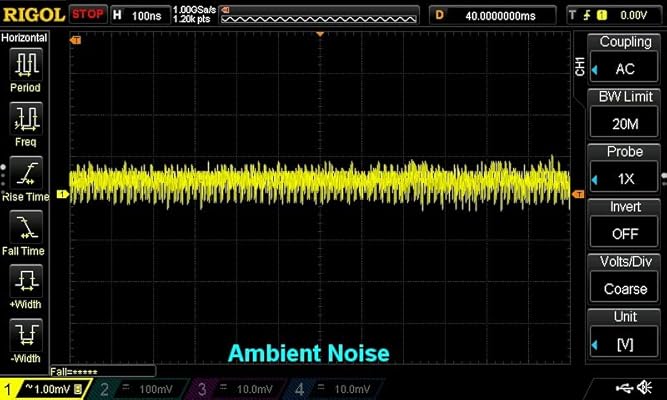Click the trigger level marker on the right grid edge

(x=578, y=194)
